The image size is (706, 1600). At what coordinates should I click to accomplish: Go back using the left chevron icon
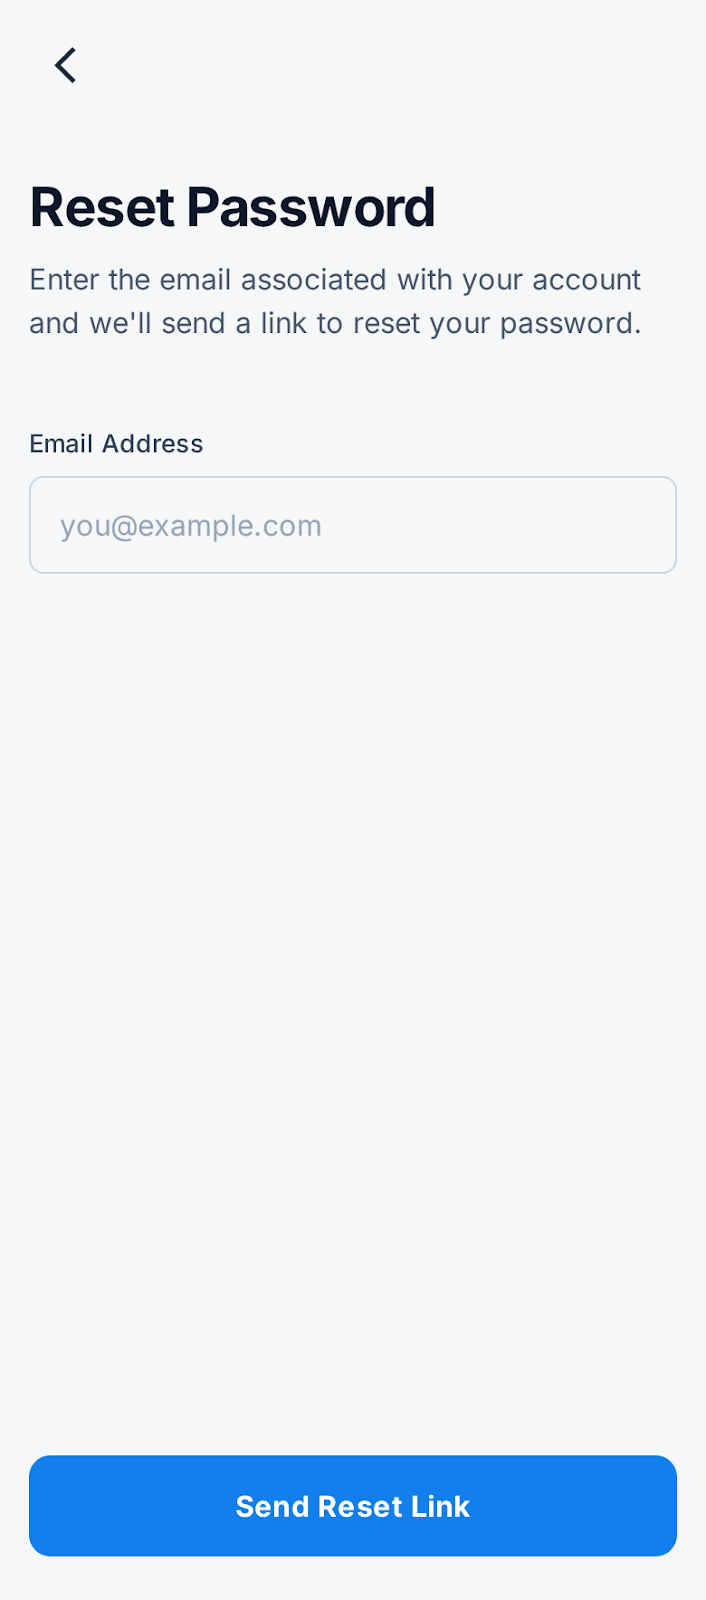coord(65,65)
